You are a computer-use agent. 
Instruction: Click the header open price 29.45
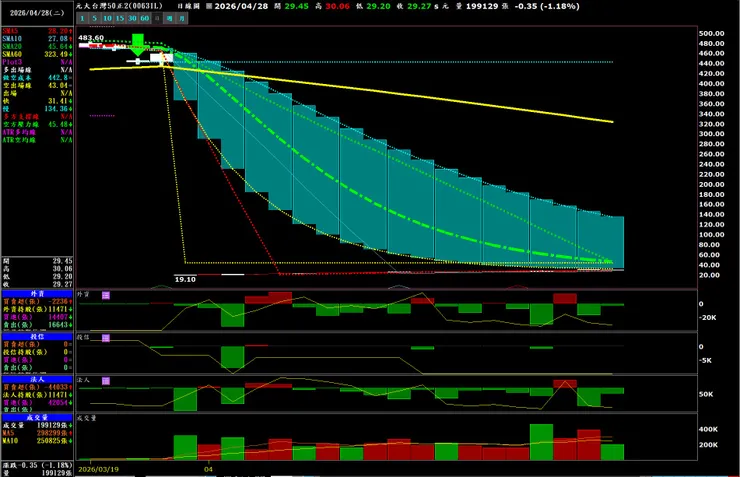296,6
